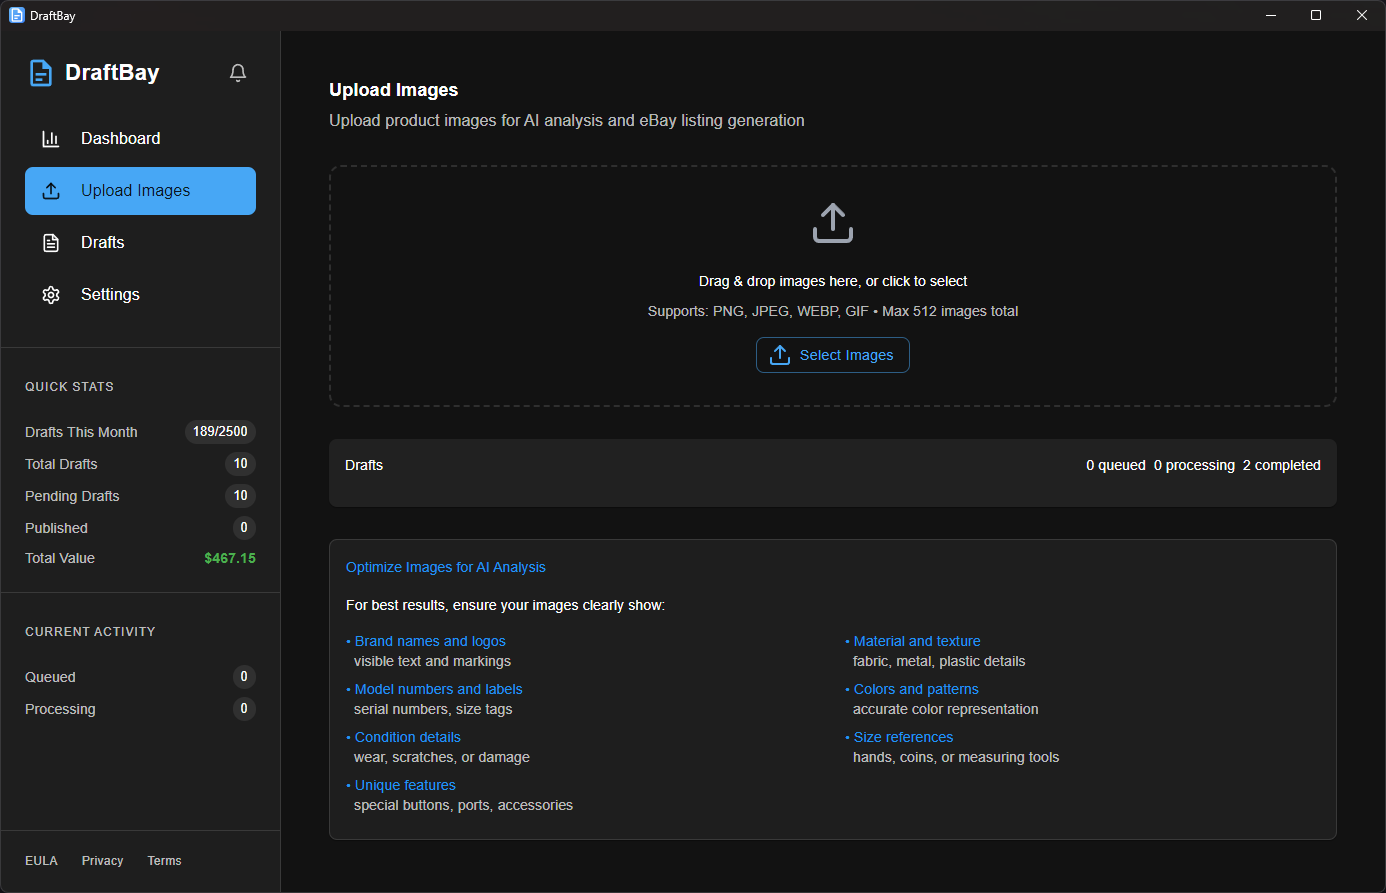This screenshot has width=1386, height=893.
Task: Click the Optimize Images for AI Analysis heading
Action: (x=446, y=567)
